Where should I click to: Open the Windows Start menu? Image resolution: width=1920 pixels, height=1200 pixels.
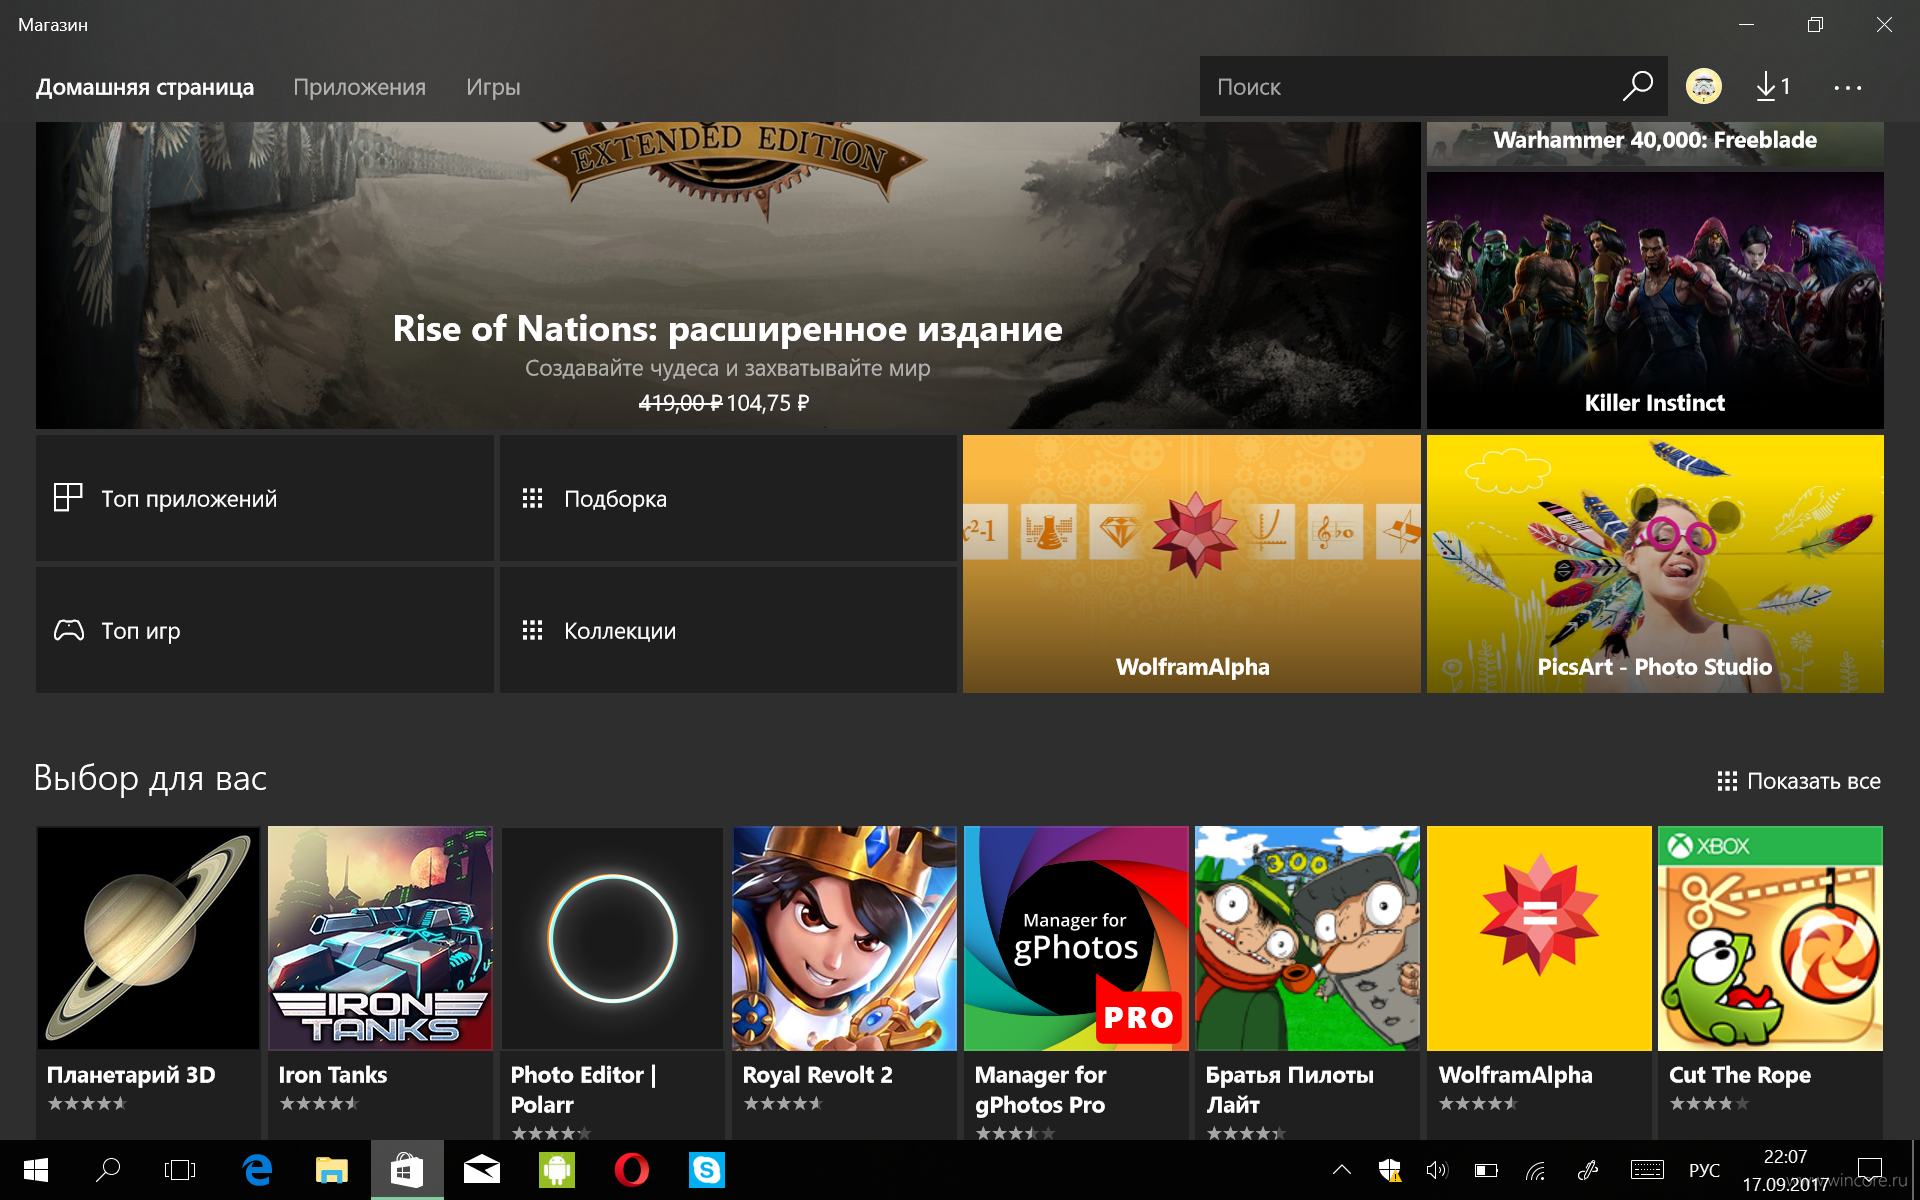pos(36,1170)
